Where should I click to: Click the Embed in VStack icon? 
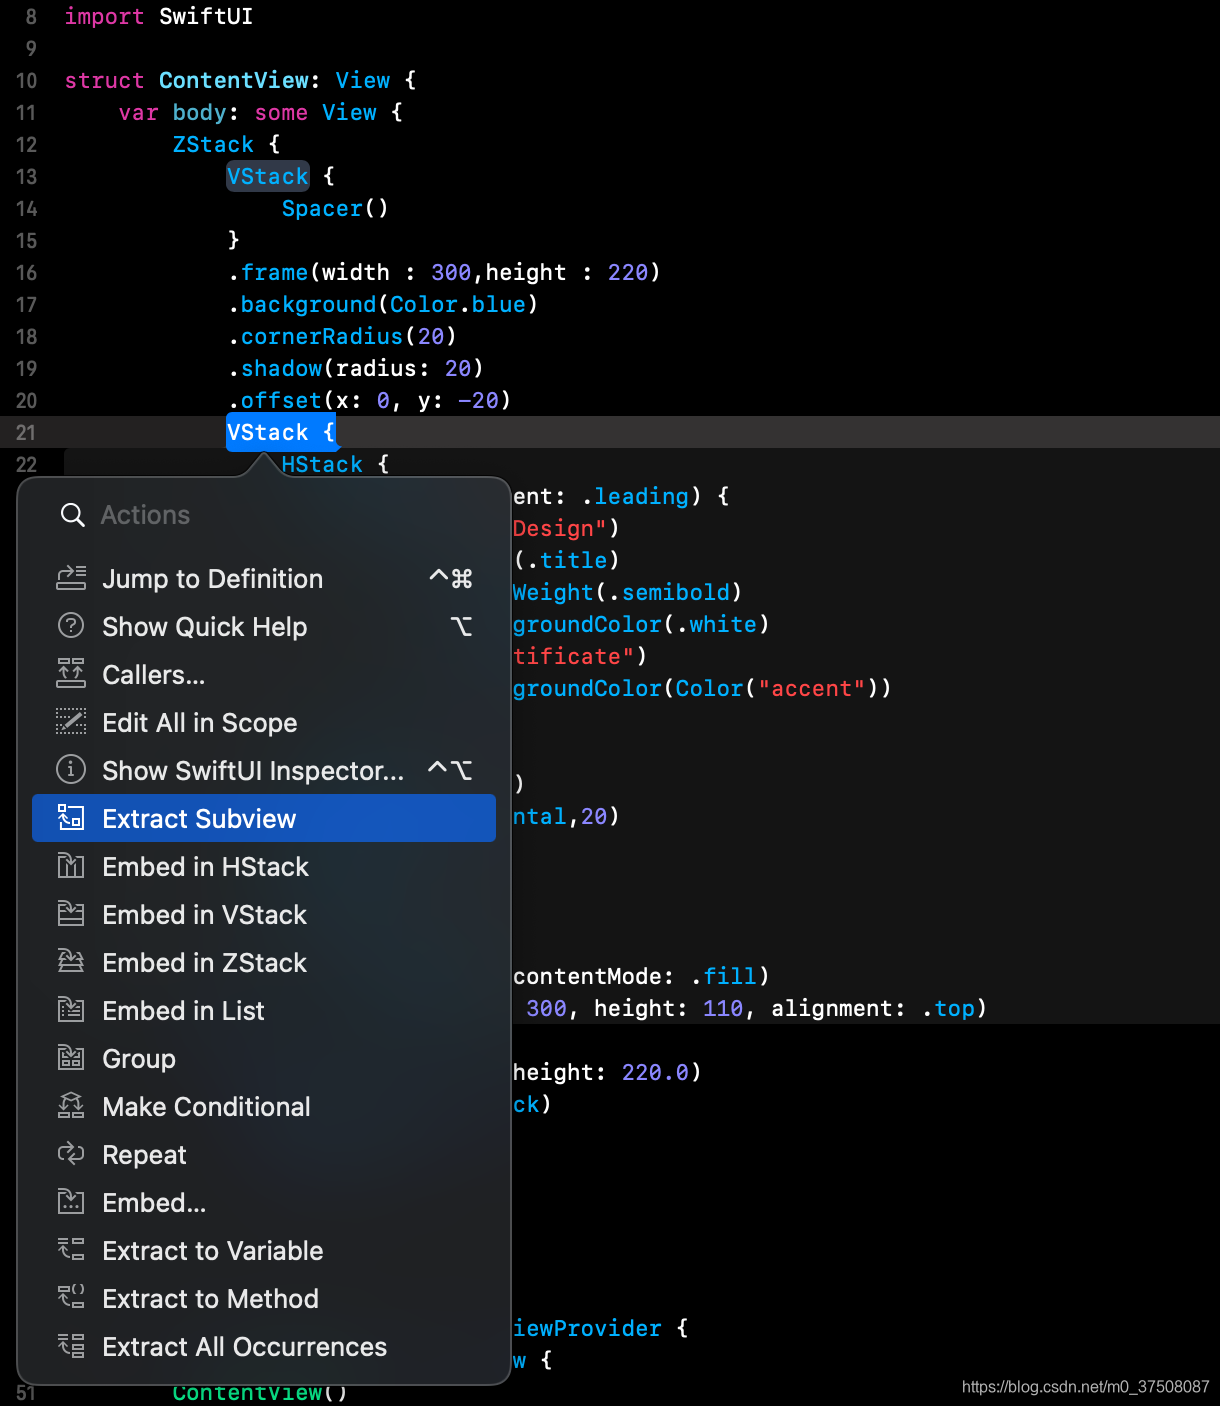coord(71,914)
